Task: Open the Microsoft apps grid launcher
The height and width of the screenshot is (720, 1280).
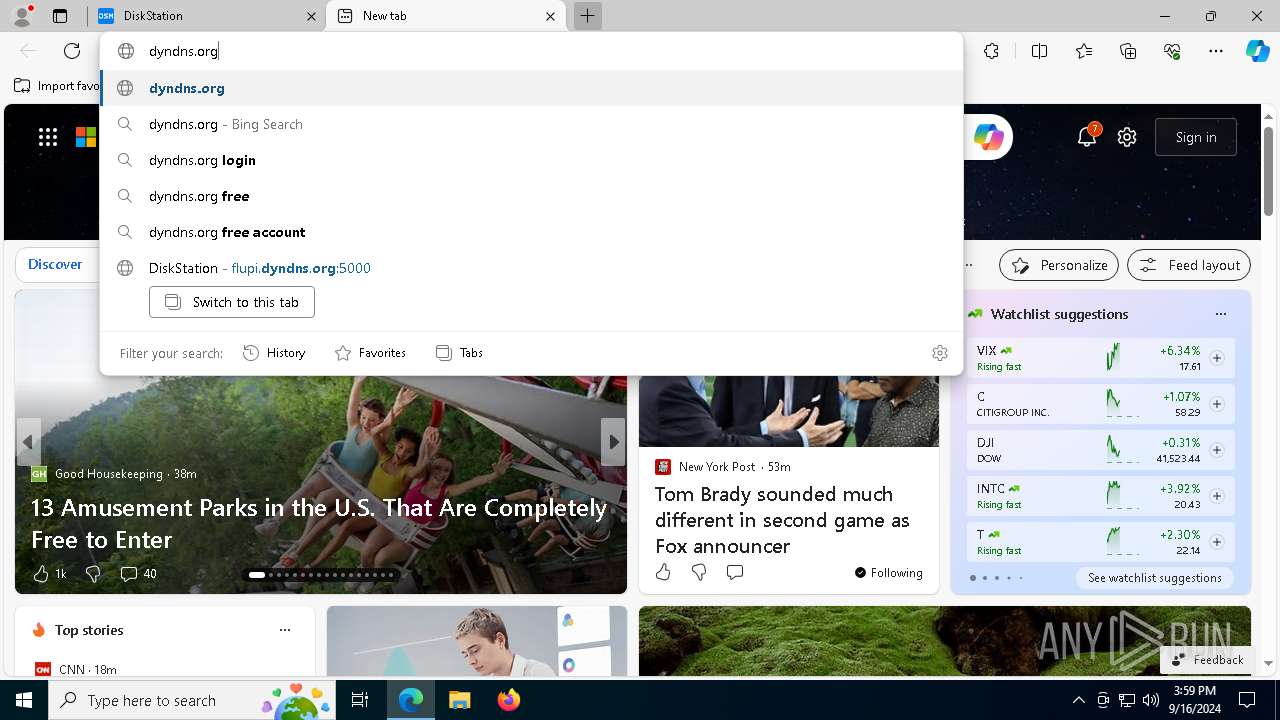Action: tap(48, 137)
